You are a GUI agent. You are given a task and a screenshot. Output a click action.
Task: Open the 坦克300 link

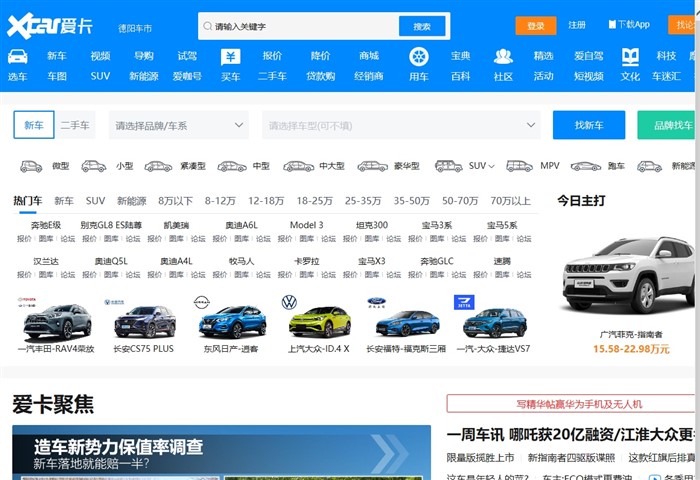[372, 225]
